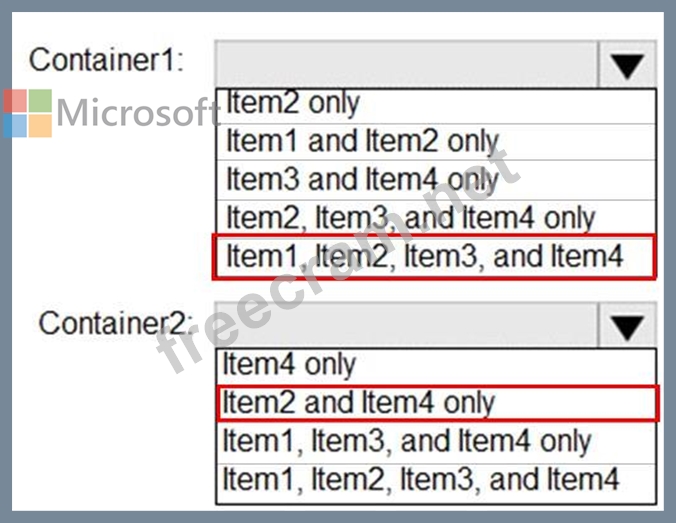The height and width of the screenshot is (523, 676).
Task: Click the Container1 dropdown arrow button
Action: [627, 65]
